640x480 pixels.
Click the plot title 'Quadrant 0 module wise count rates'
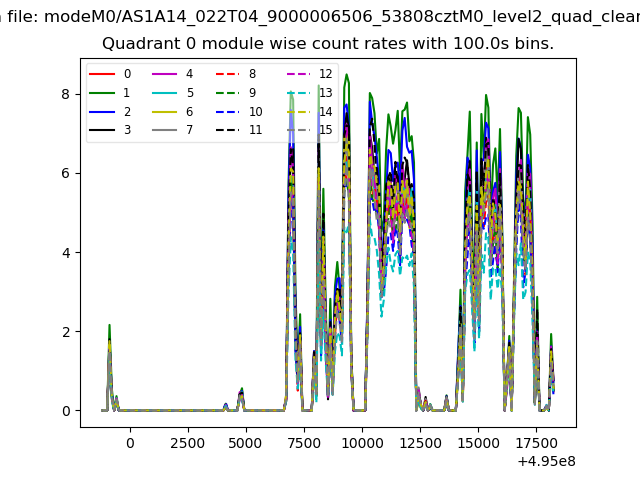point(328,45)
